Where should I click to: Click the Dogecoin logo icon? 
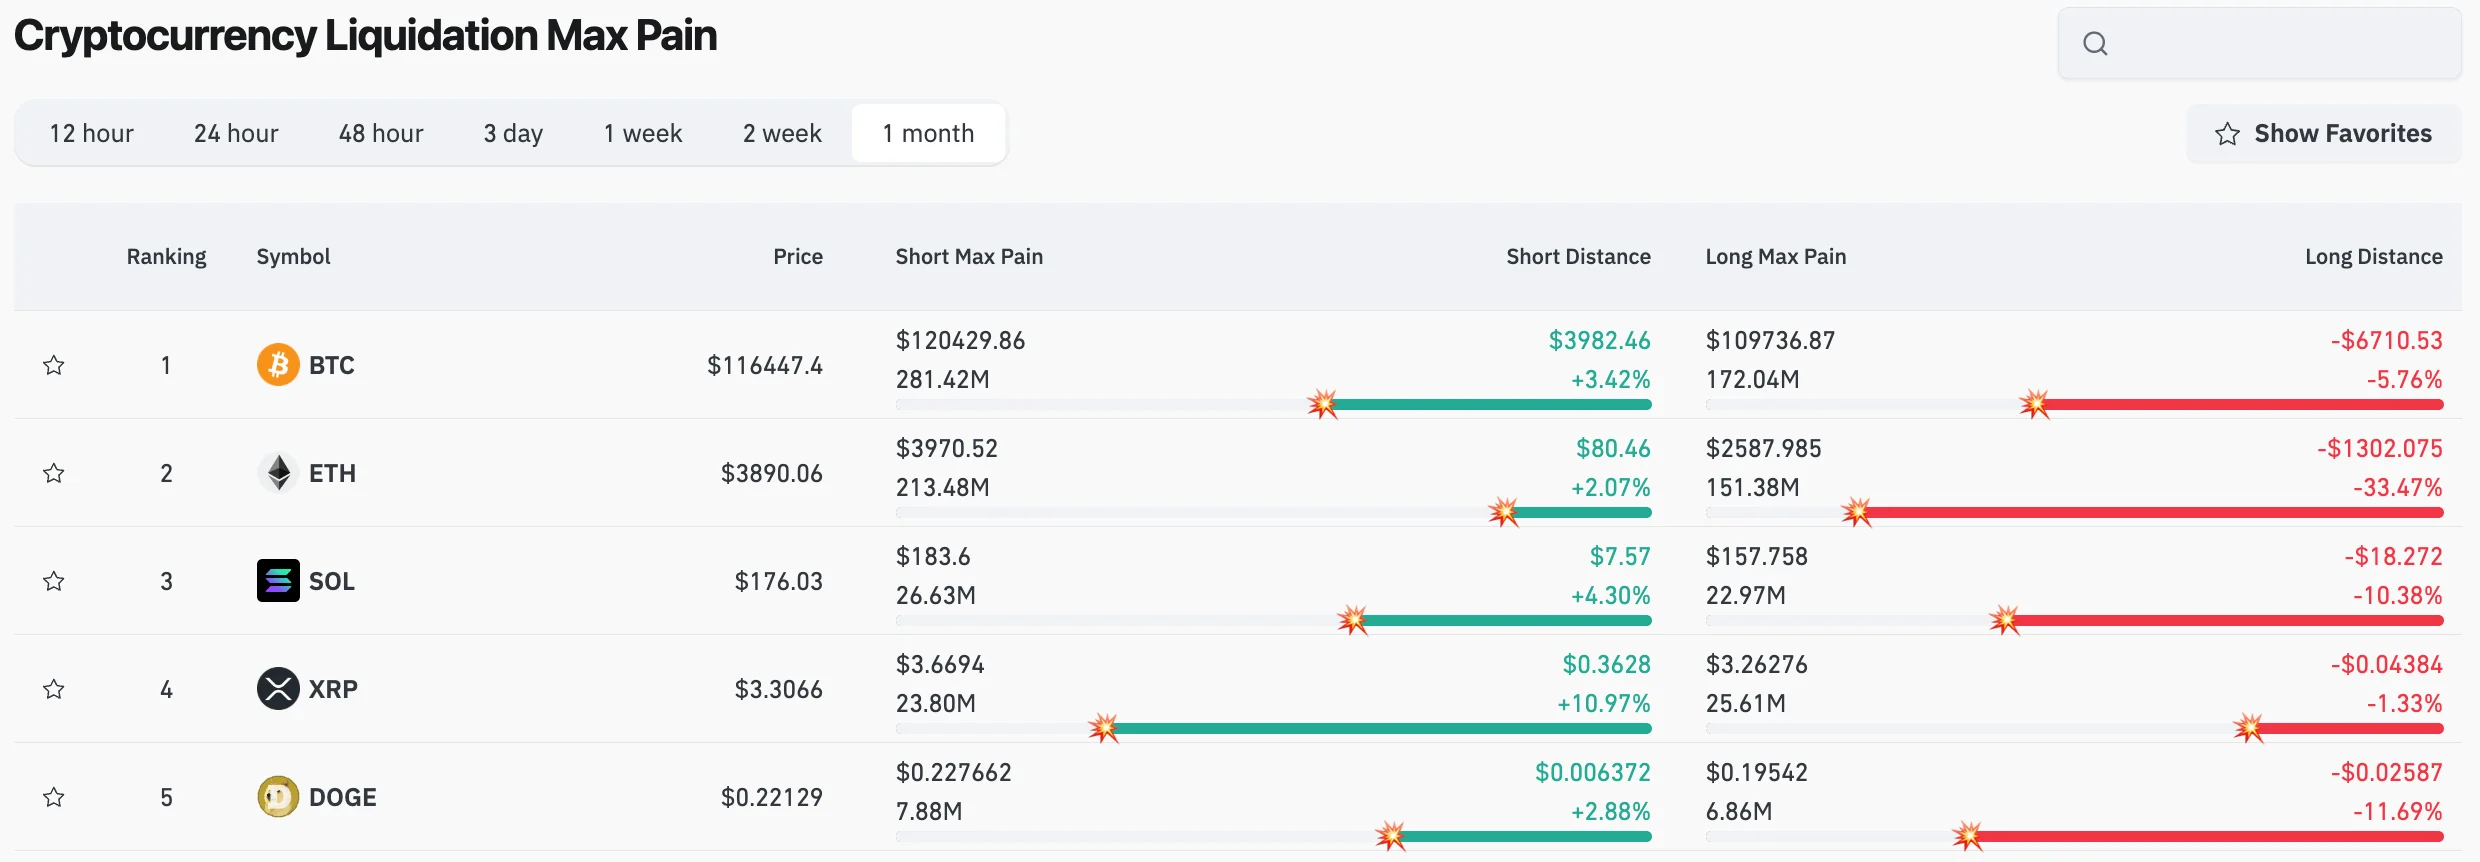coord(278,797)
